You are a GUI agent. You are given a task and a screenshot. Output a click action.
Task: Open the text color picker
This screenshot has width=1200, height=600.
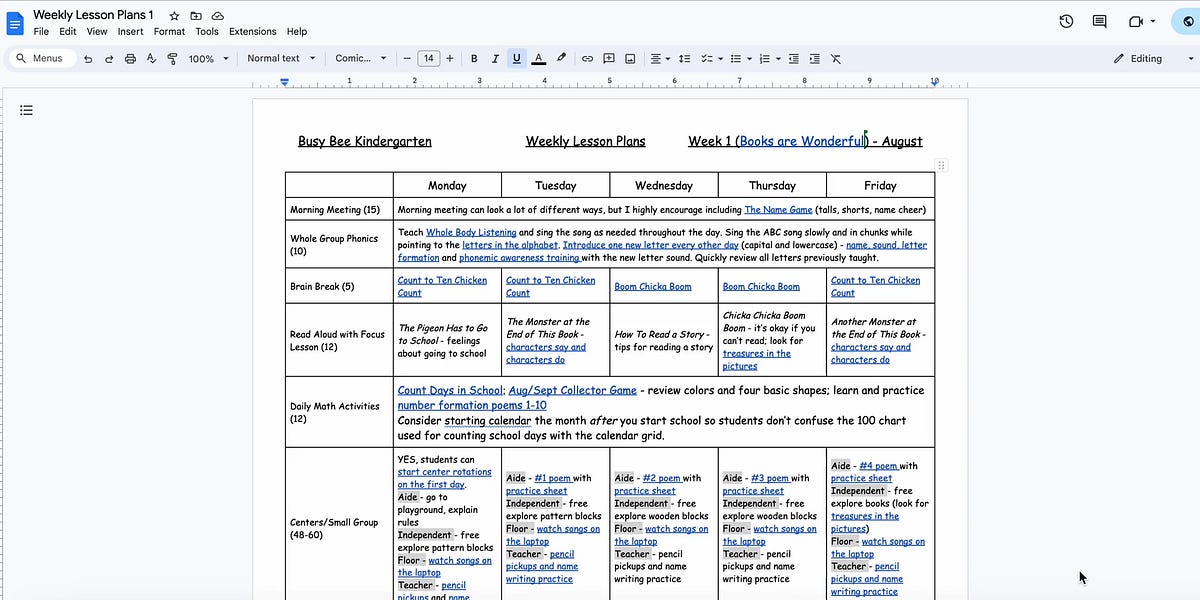pyautogui.click(x=538, y=58)
